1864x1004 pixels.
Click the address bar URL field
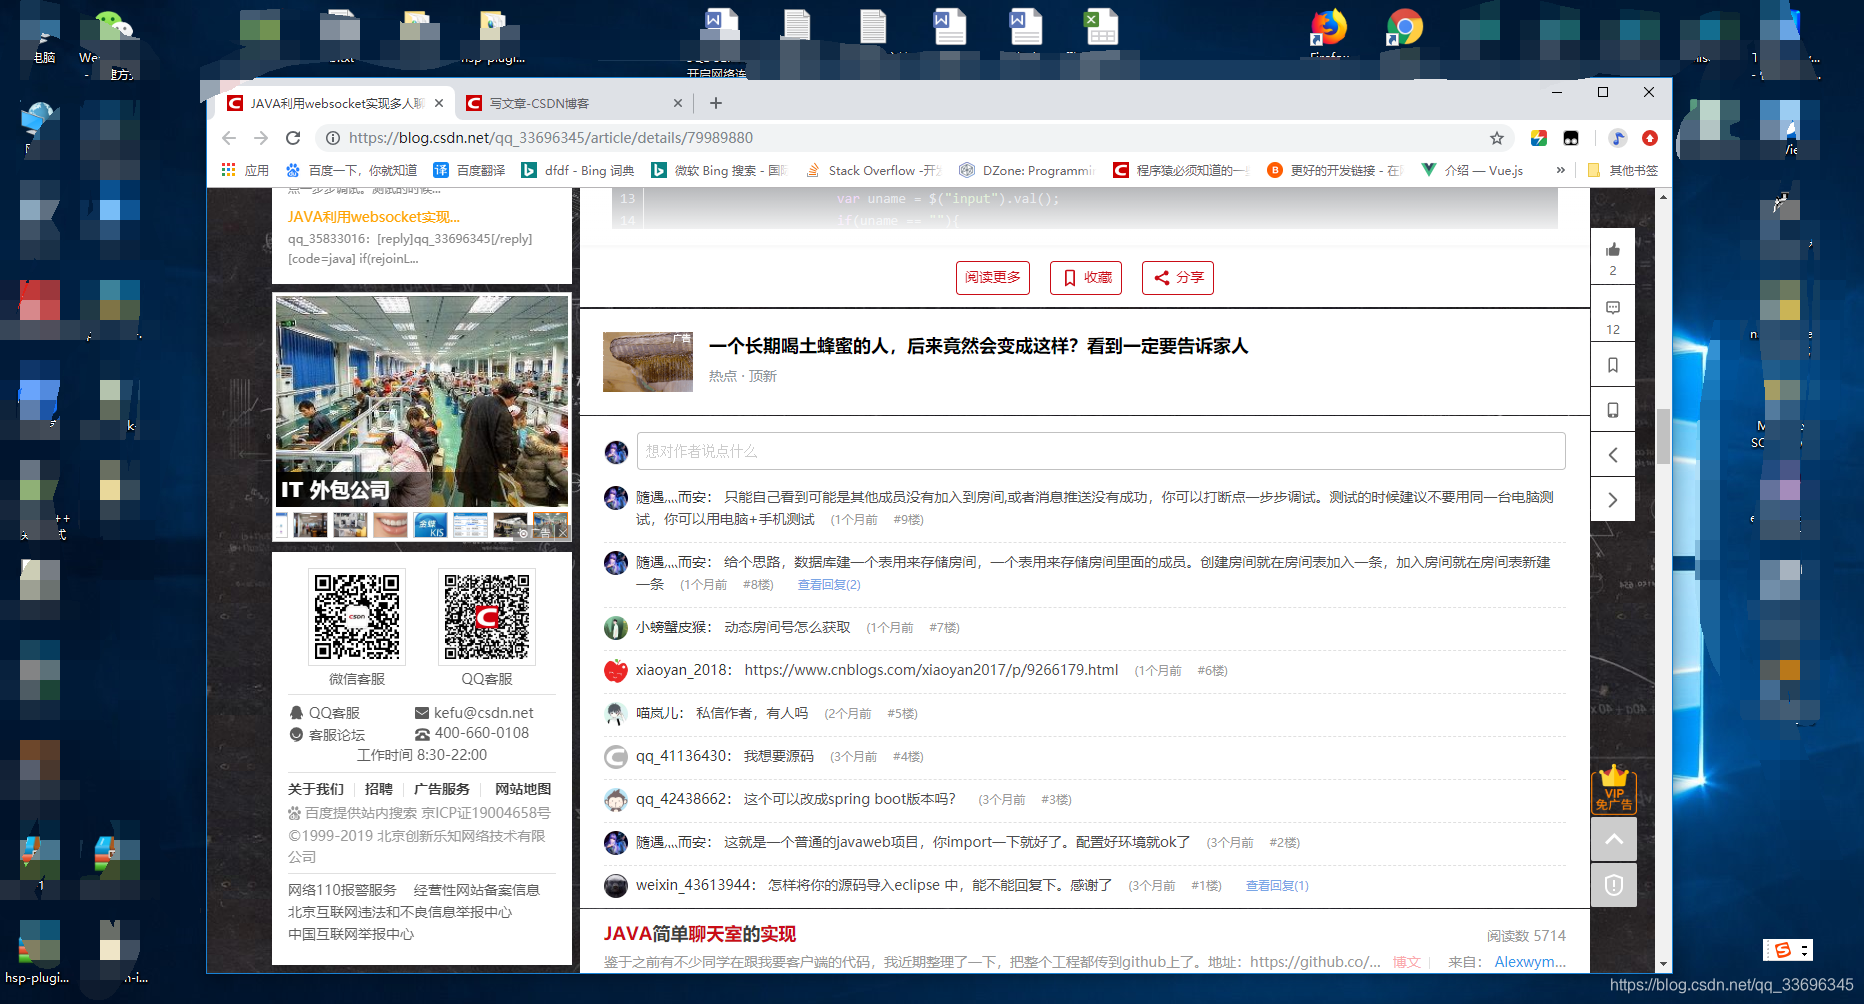(x=900, y=138)
